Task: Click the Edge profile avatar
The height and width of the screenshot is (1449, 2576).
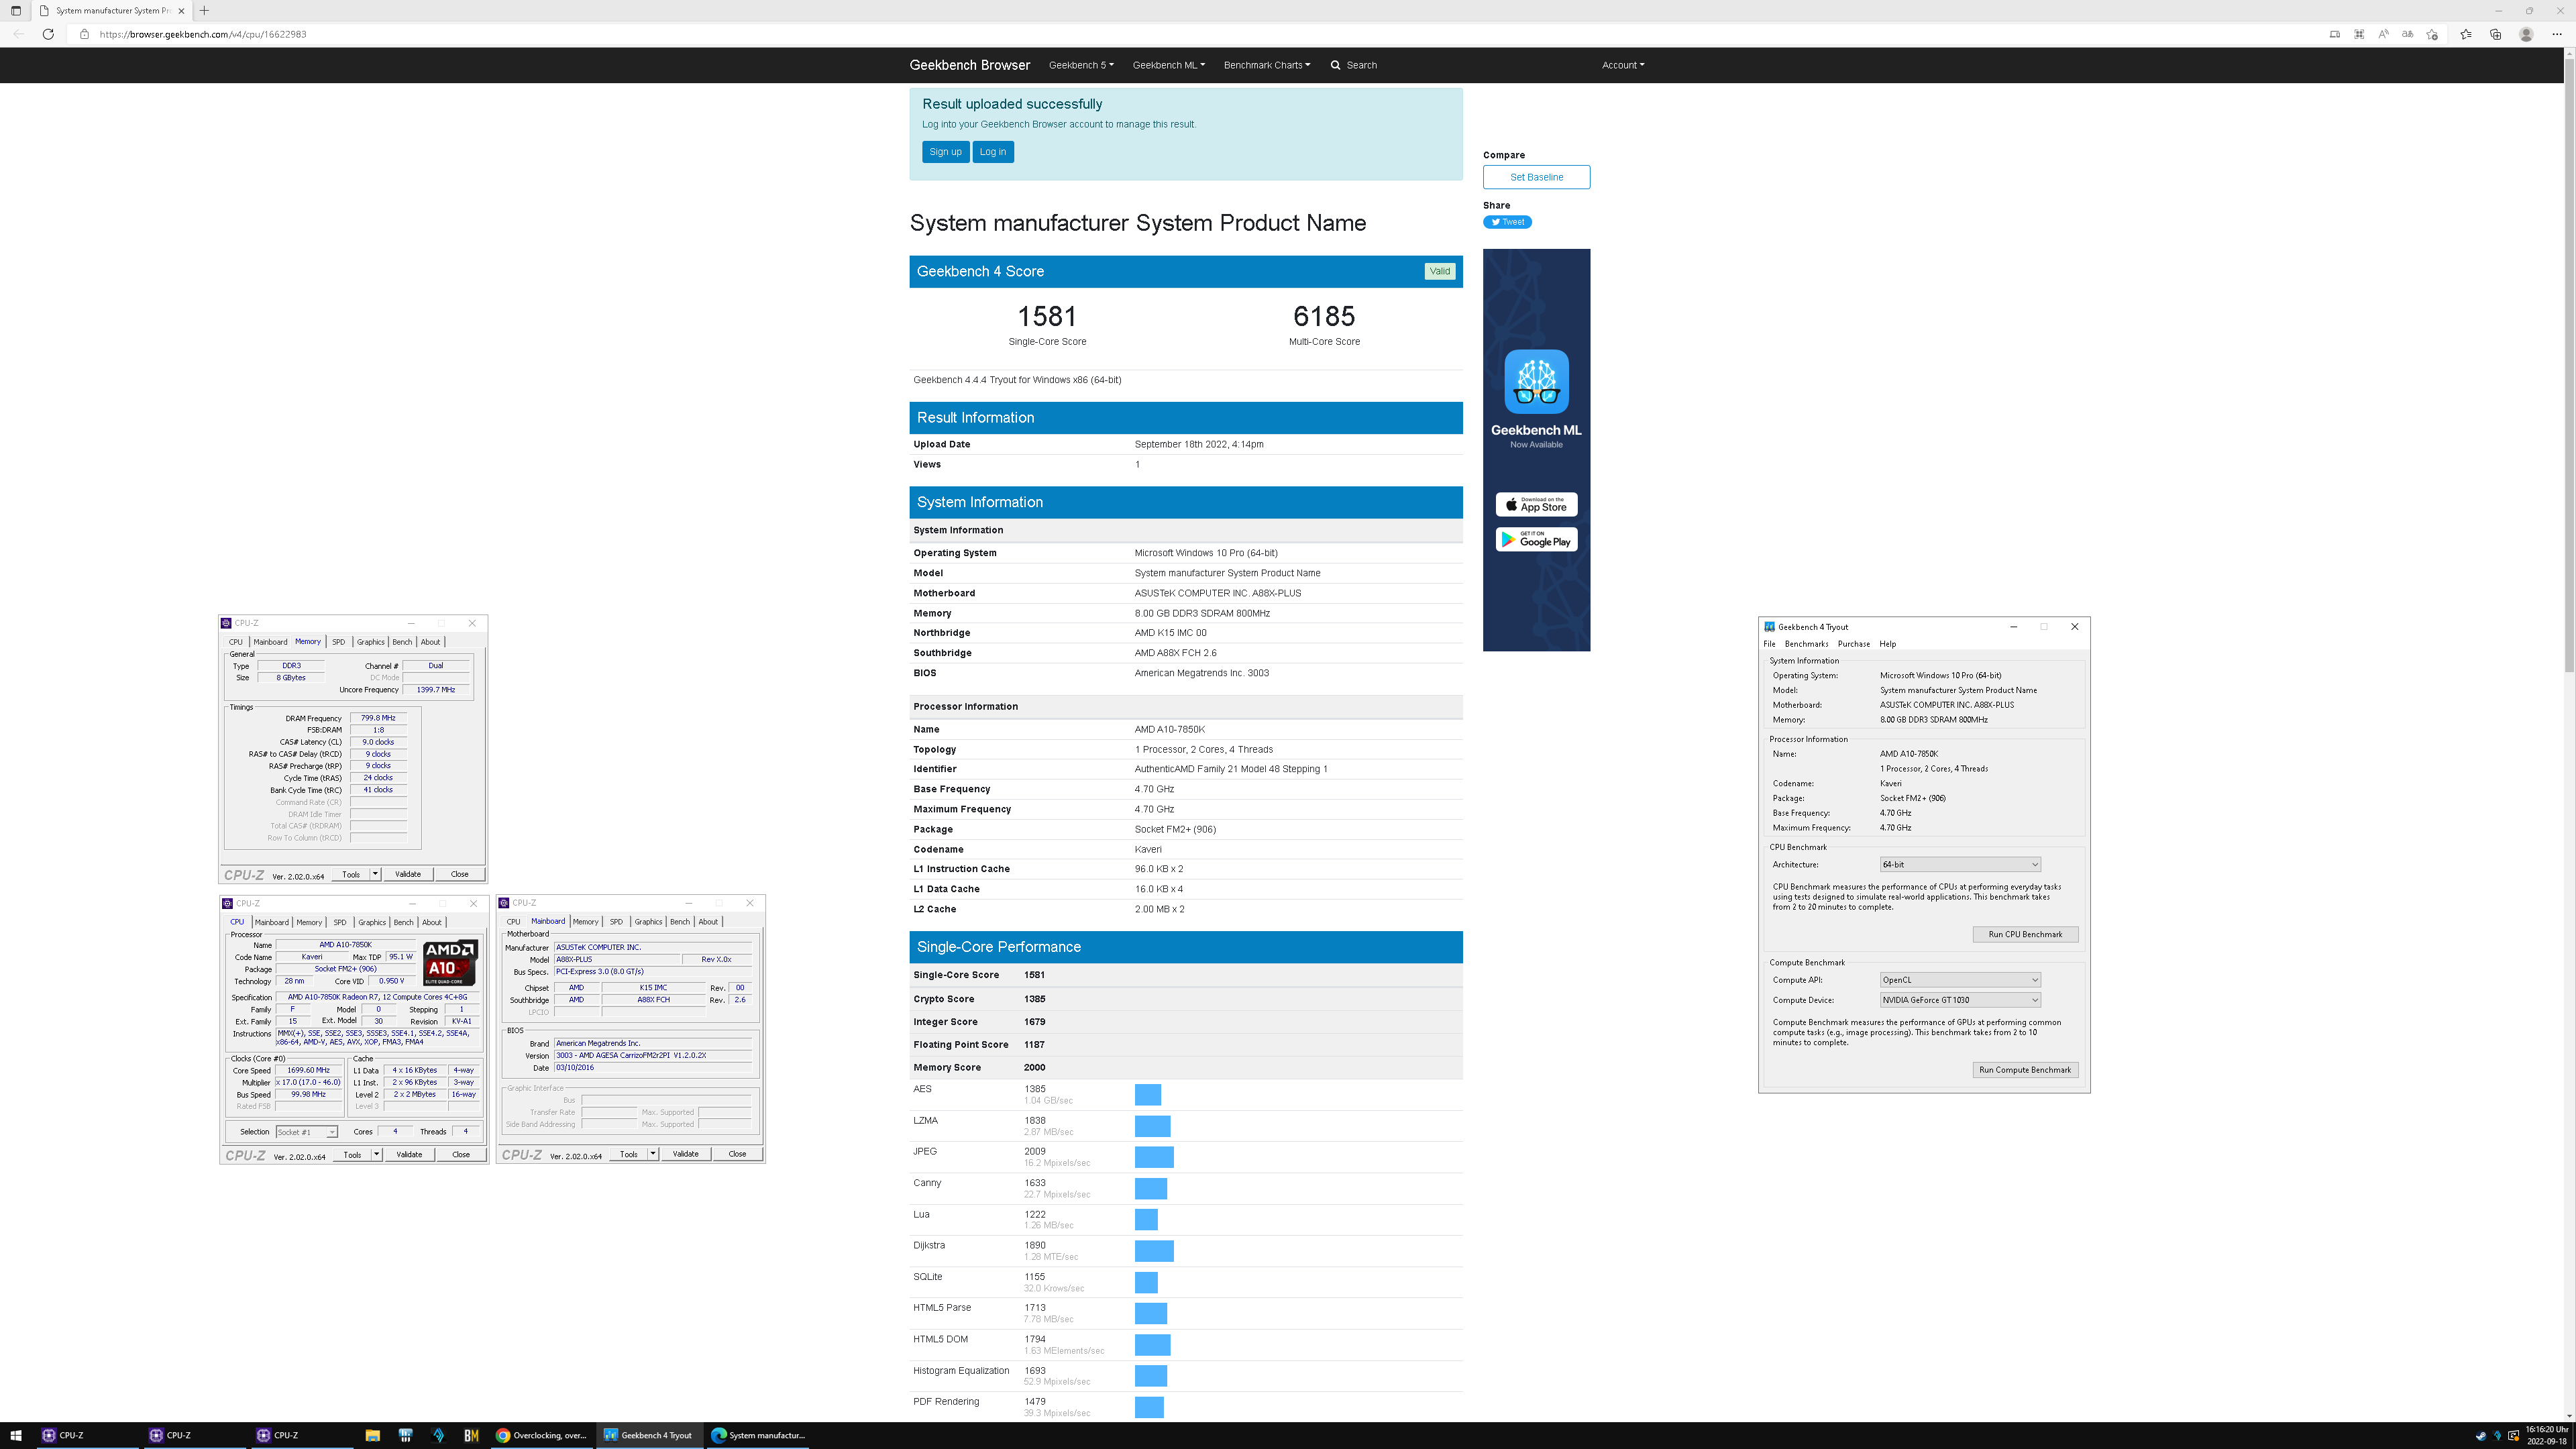Action: pyautogui.click(x=2526, y=34)
